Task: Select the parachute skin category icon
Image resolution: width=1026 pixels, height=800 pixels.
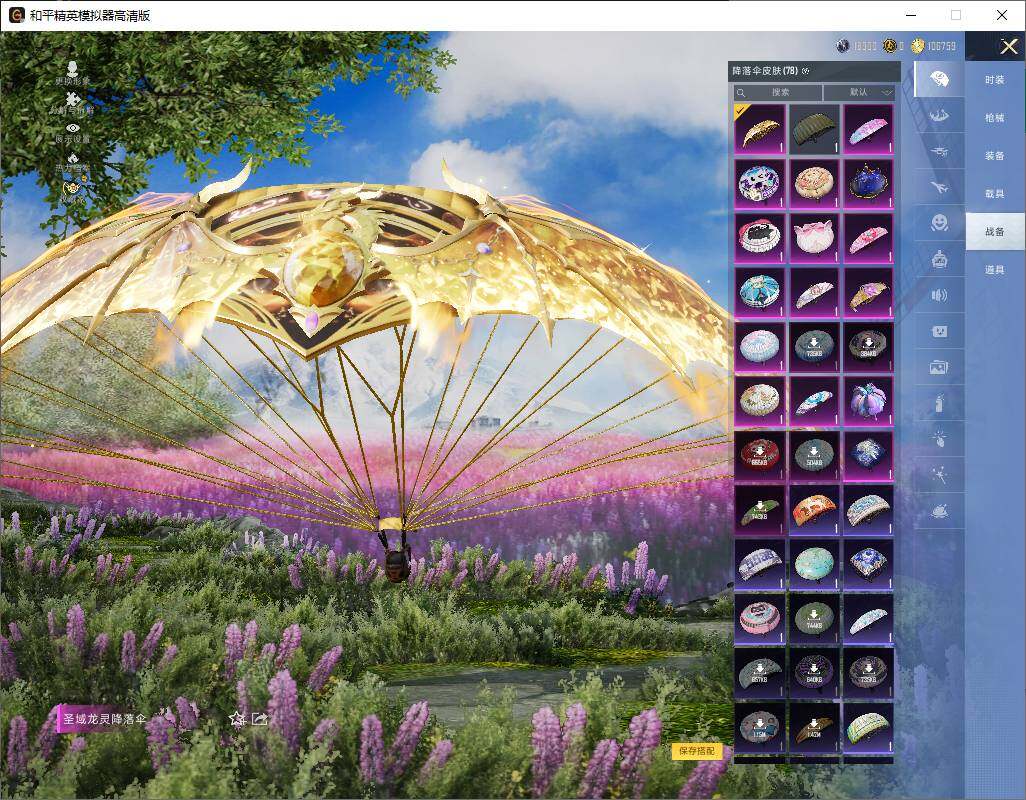Action: point(939,79)
